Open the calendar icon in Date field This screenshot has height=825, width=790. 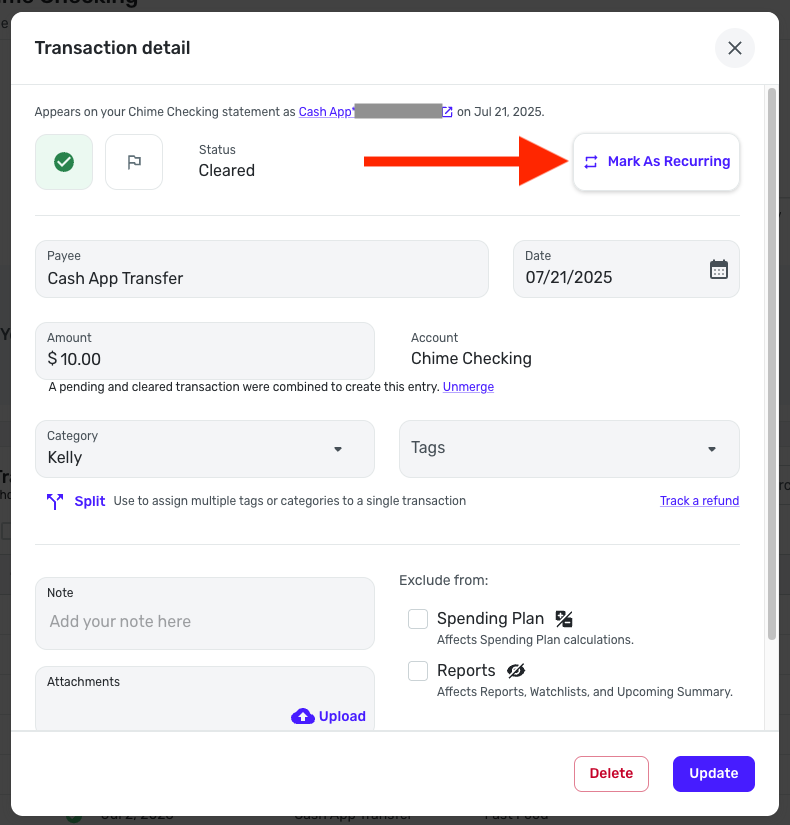[718, 269]
